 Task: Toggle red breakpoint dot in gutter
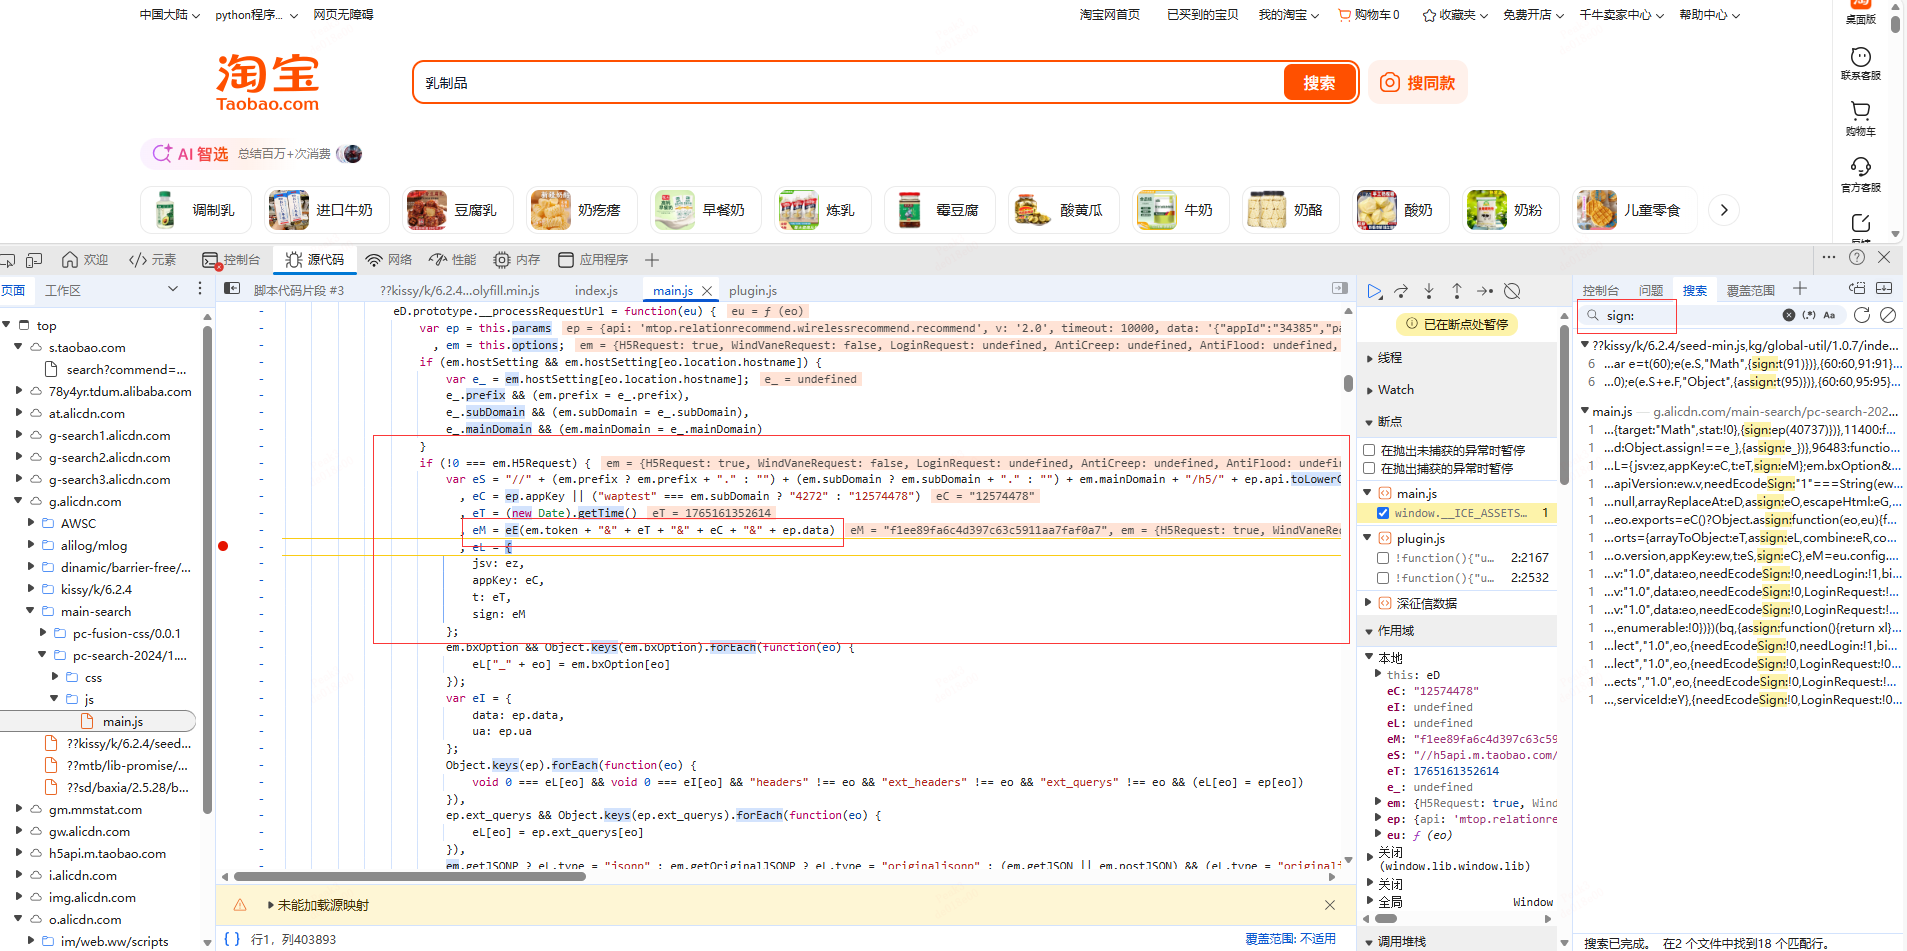pyautogui.click(x=223, y=546)
